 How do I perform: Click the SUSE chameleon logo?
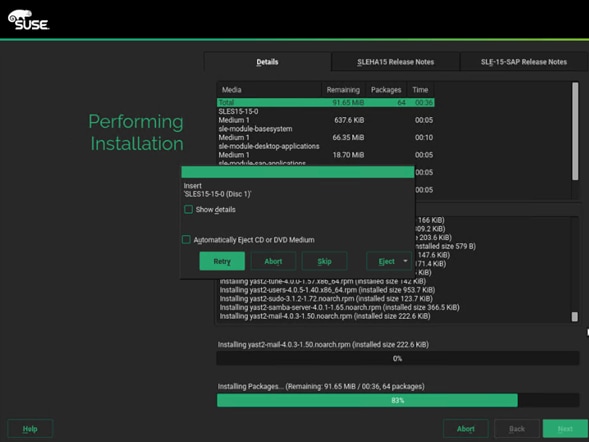point(29,20)
